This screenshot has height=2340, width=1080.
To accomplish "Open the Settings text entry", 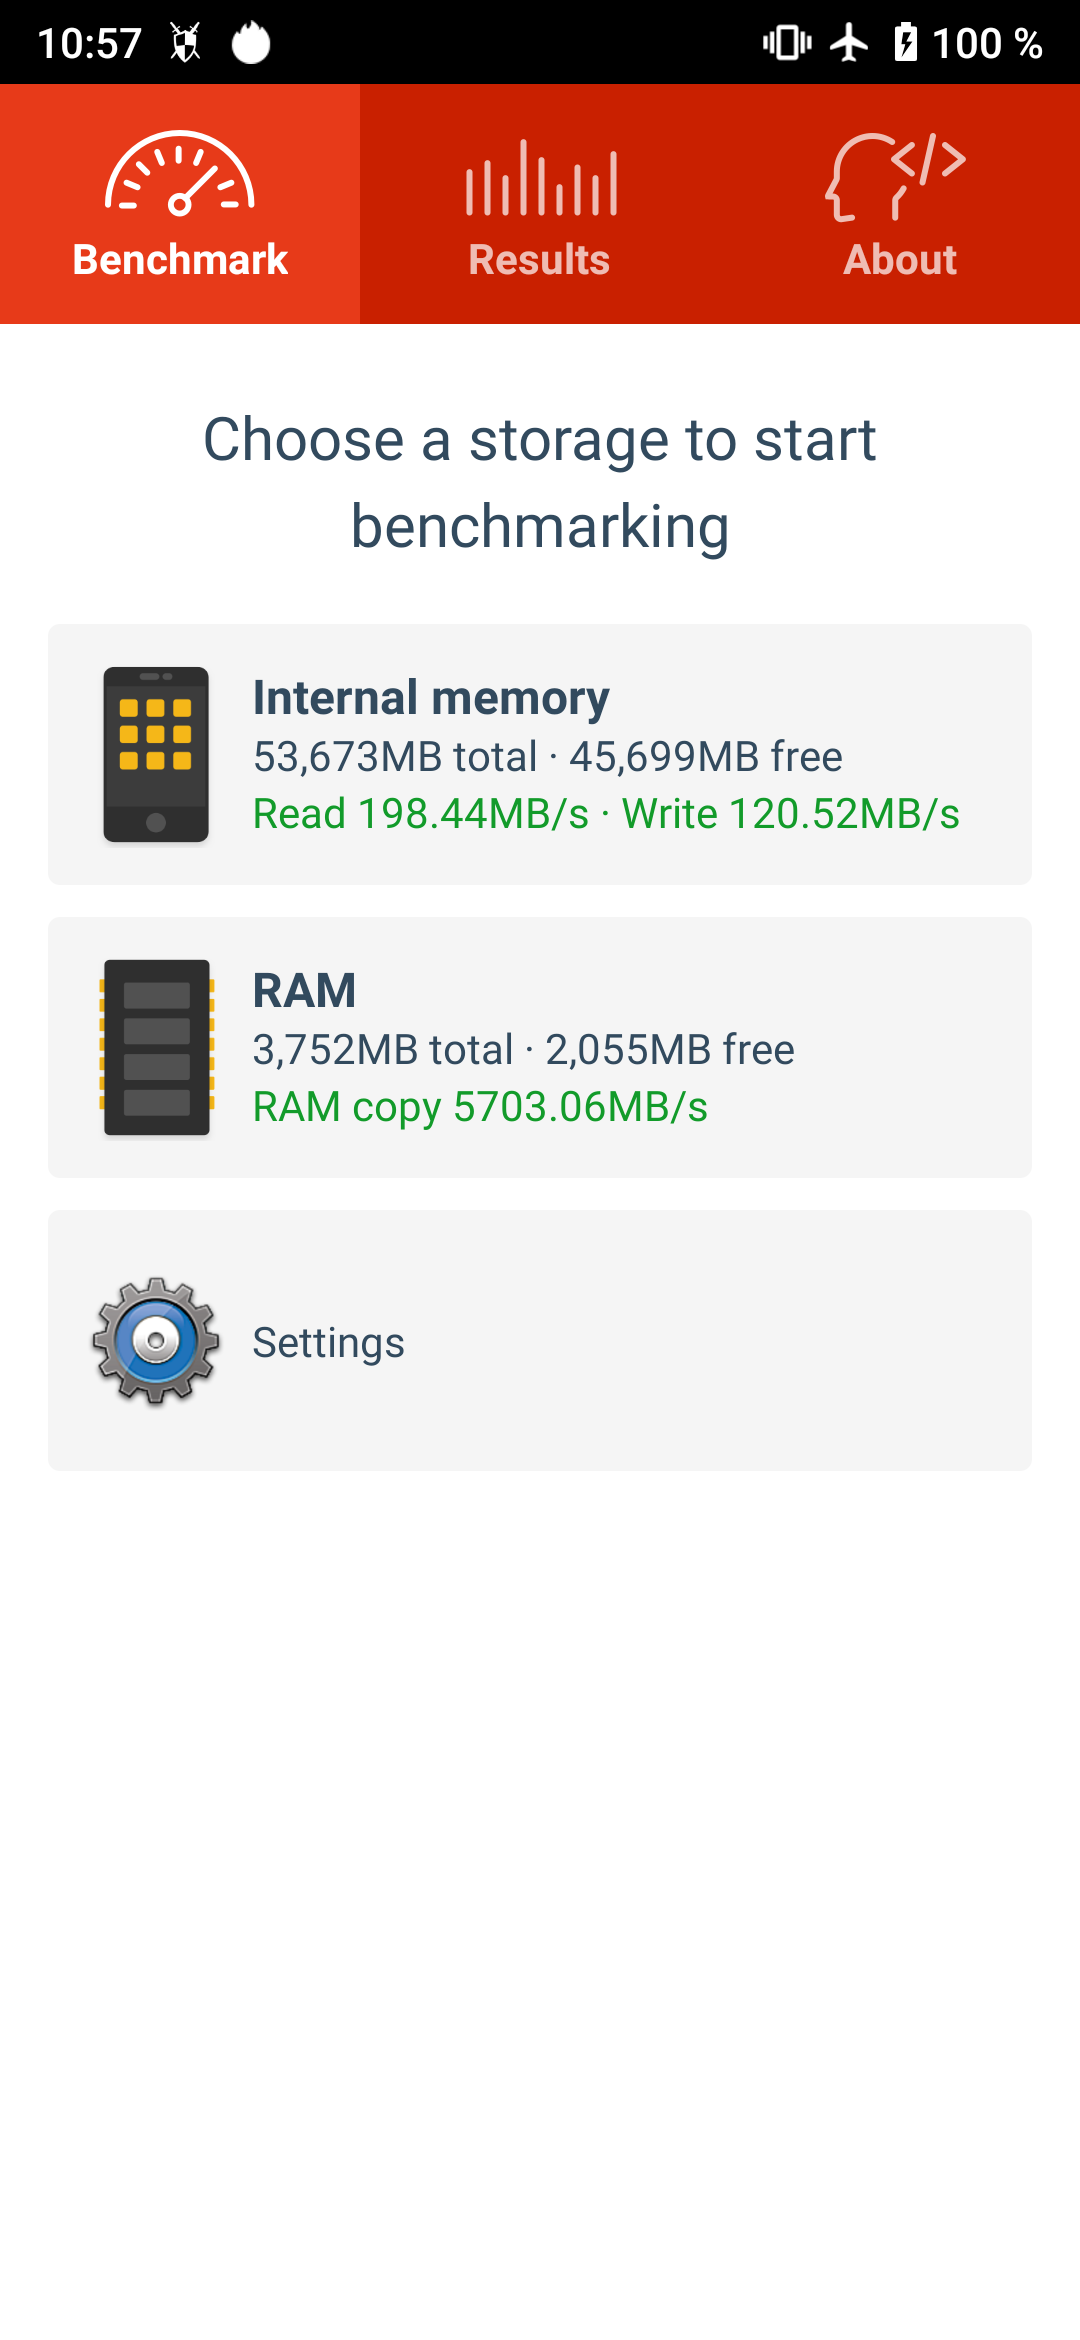I will click(328, 1342).
